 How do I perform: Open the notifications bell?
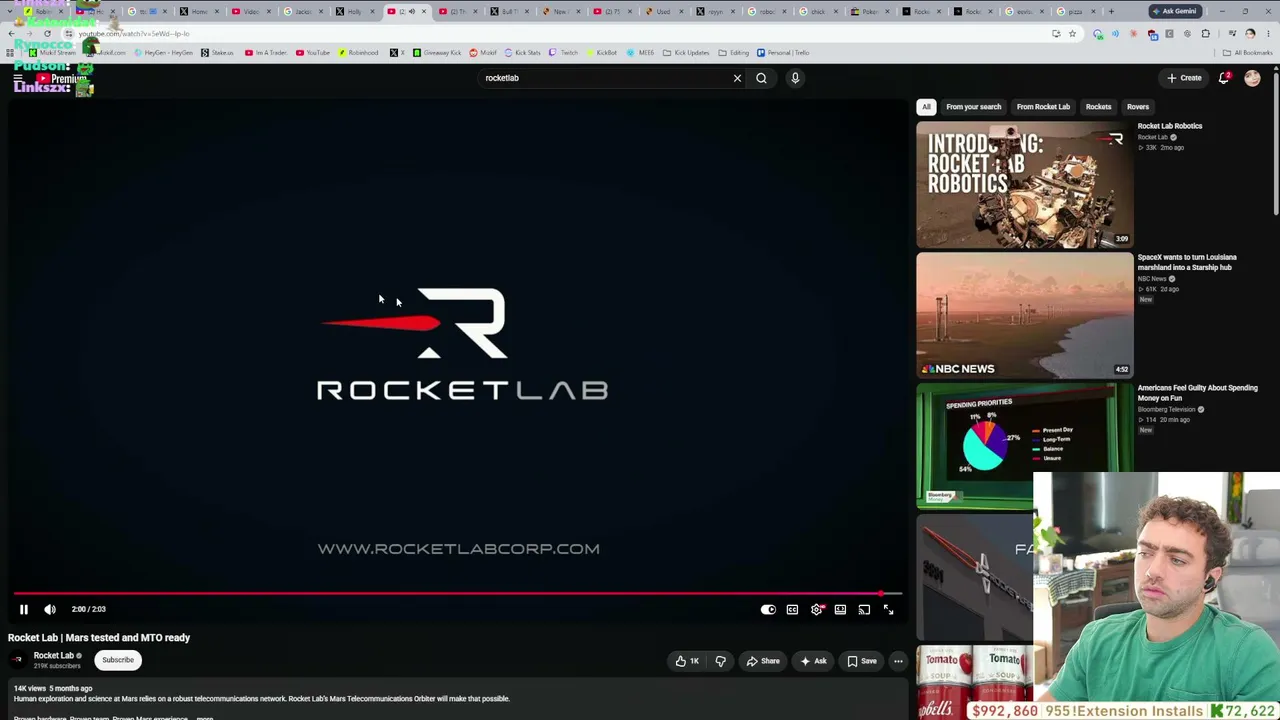1224,78
